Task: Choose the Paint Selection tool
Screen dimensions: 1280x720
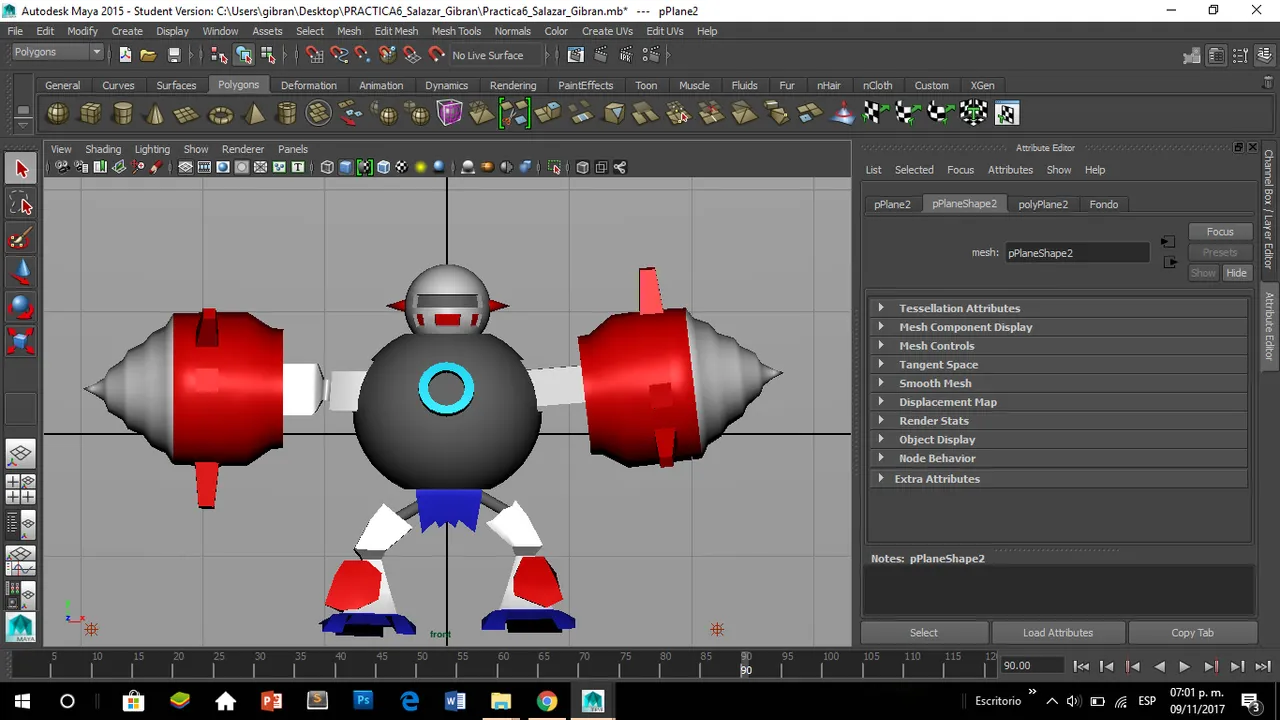Action: pyautogui.click(x=21, y=239)
